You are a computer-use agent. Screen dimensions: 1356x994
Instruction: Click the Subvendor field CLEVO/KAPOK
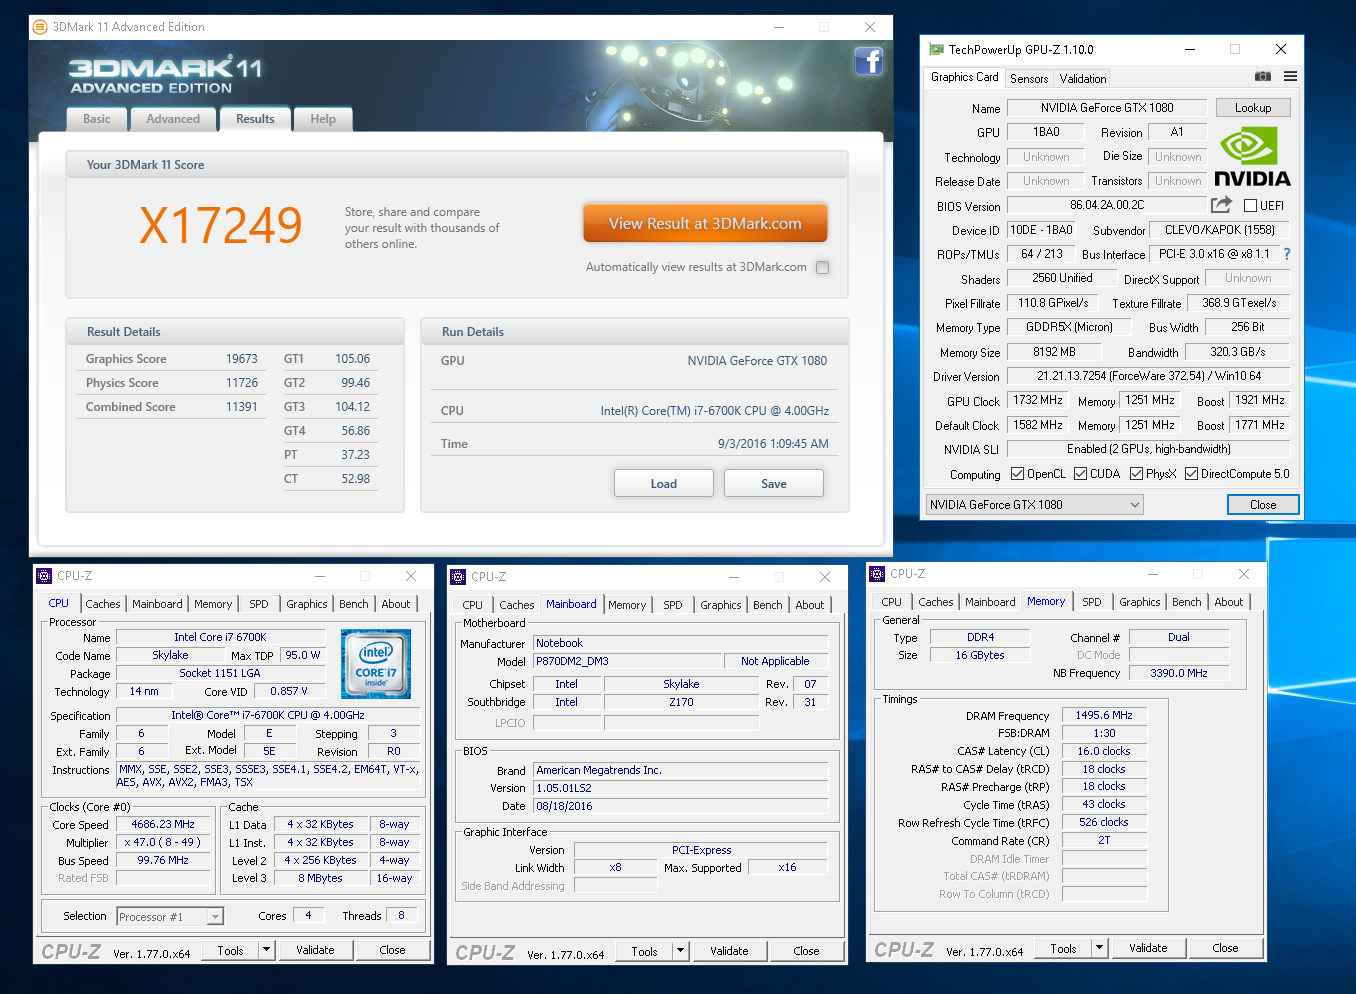(1220, 230)
